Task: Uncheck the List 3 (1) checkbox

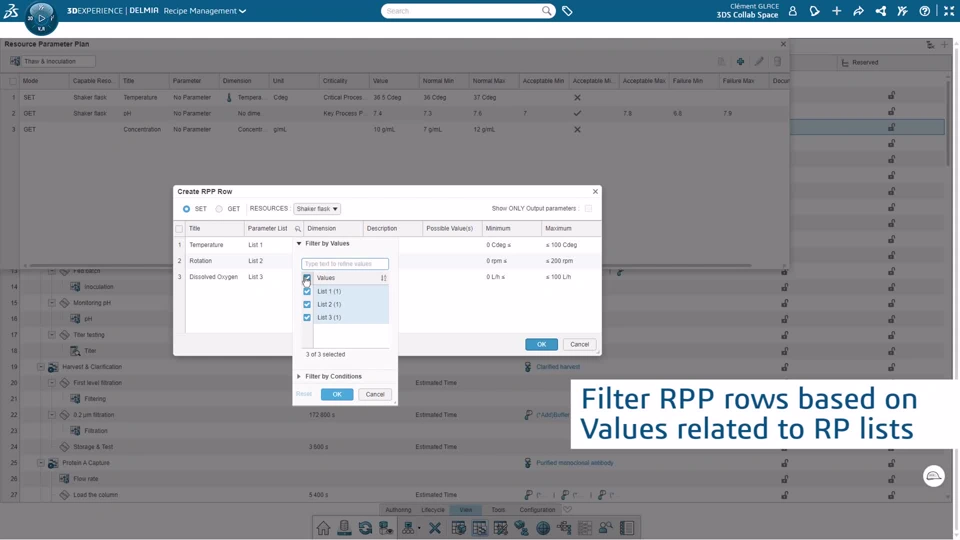Action: [x=307, y=317]
